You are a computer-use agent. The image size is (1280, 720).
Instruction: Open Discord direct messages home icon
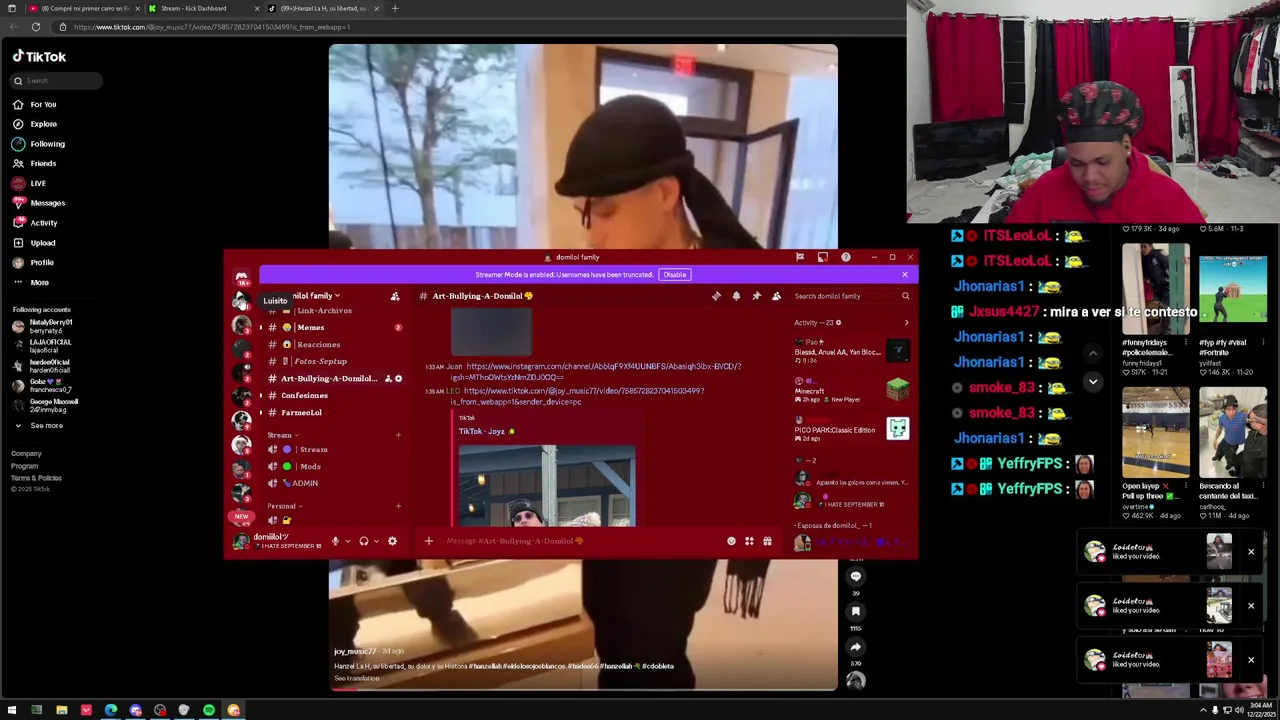[241, 277]
